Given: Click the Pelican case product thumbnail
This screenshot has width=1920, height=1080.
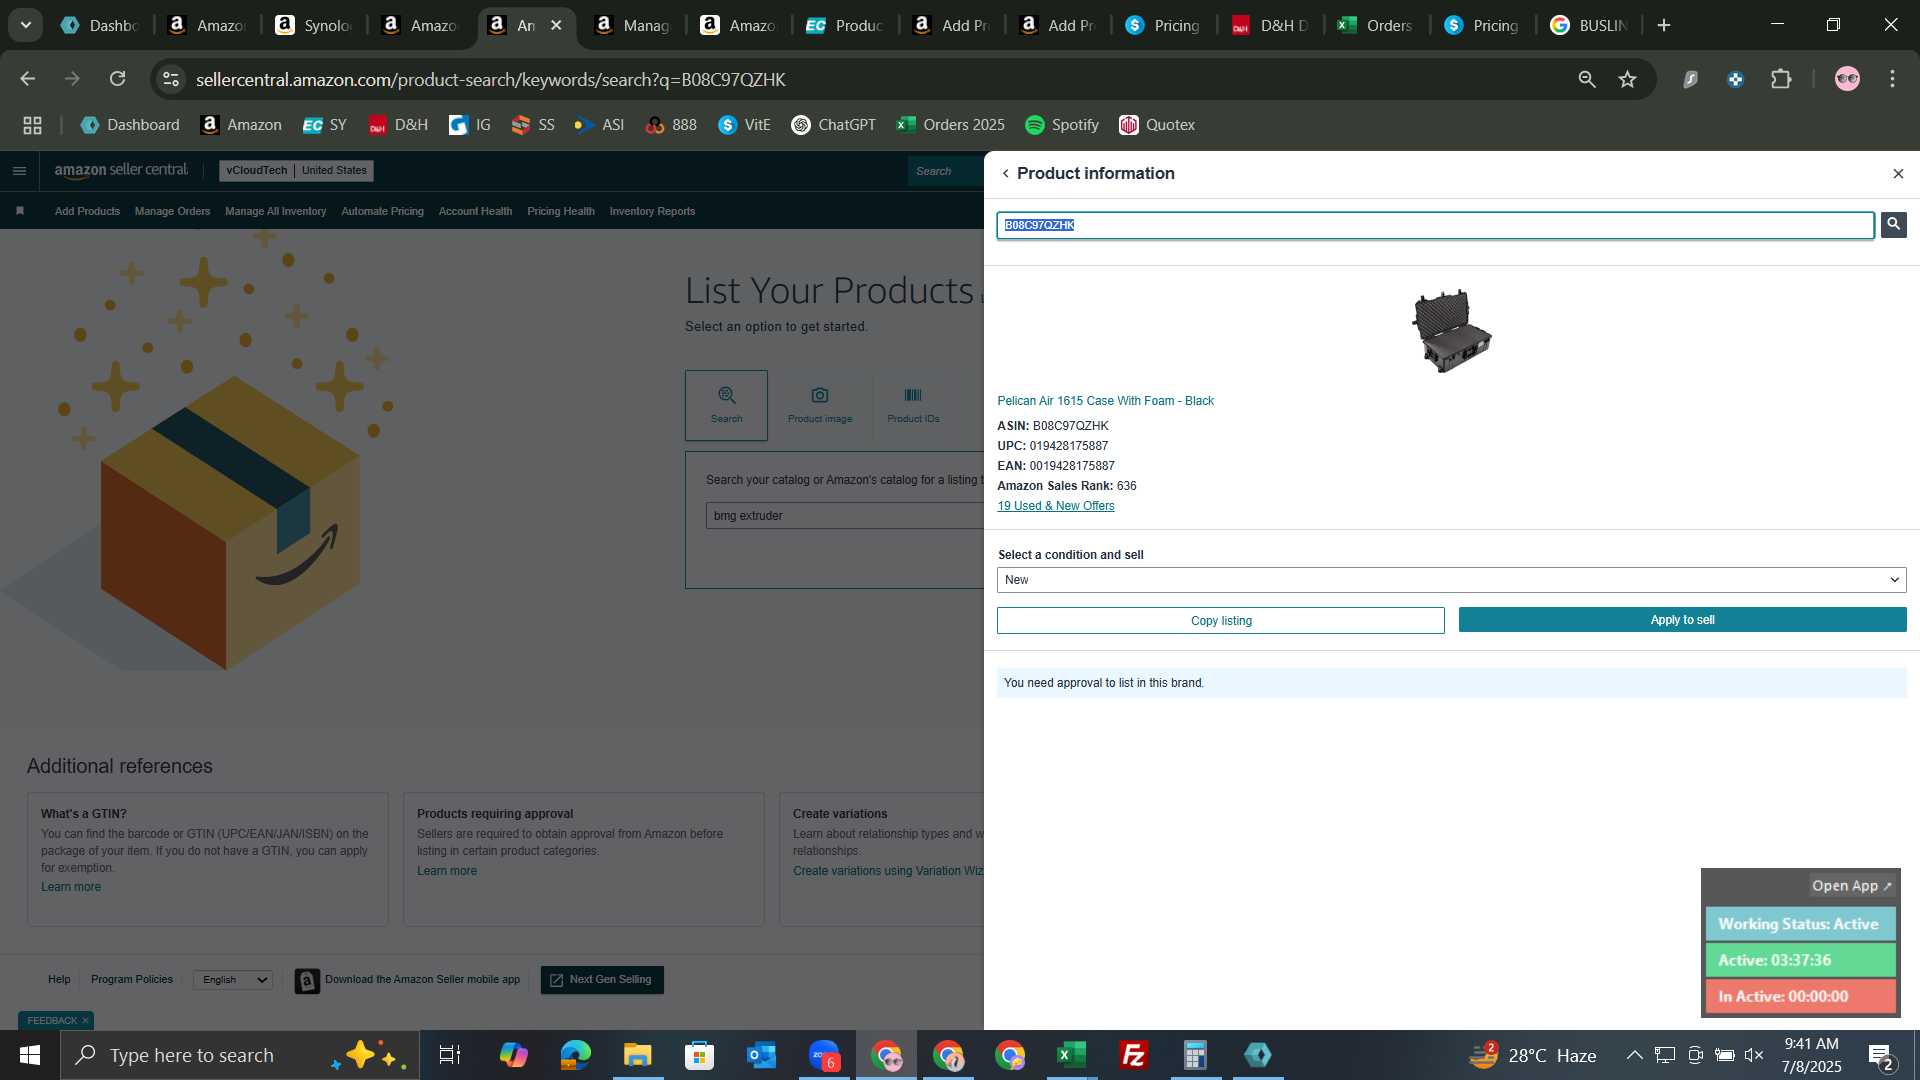Looking at the screenshot, I should click(1451, 331).
